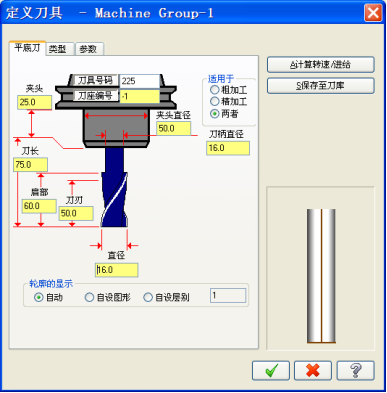The height and width of the screenshot is (393, 387).
Task: Cancel using the red X button
Action: tap(313, 370)
